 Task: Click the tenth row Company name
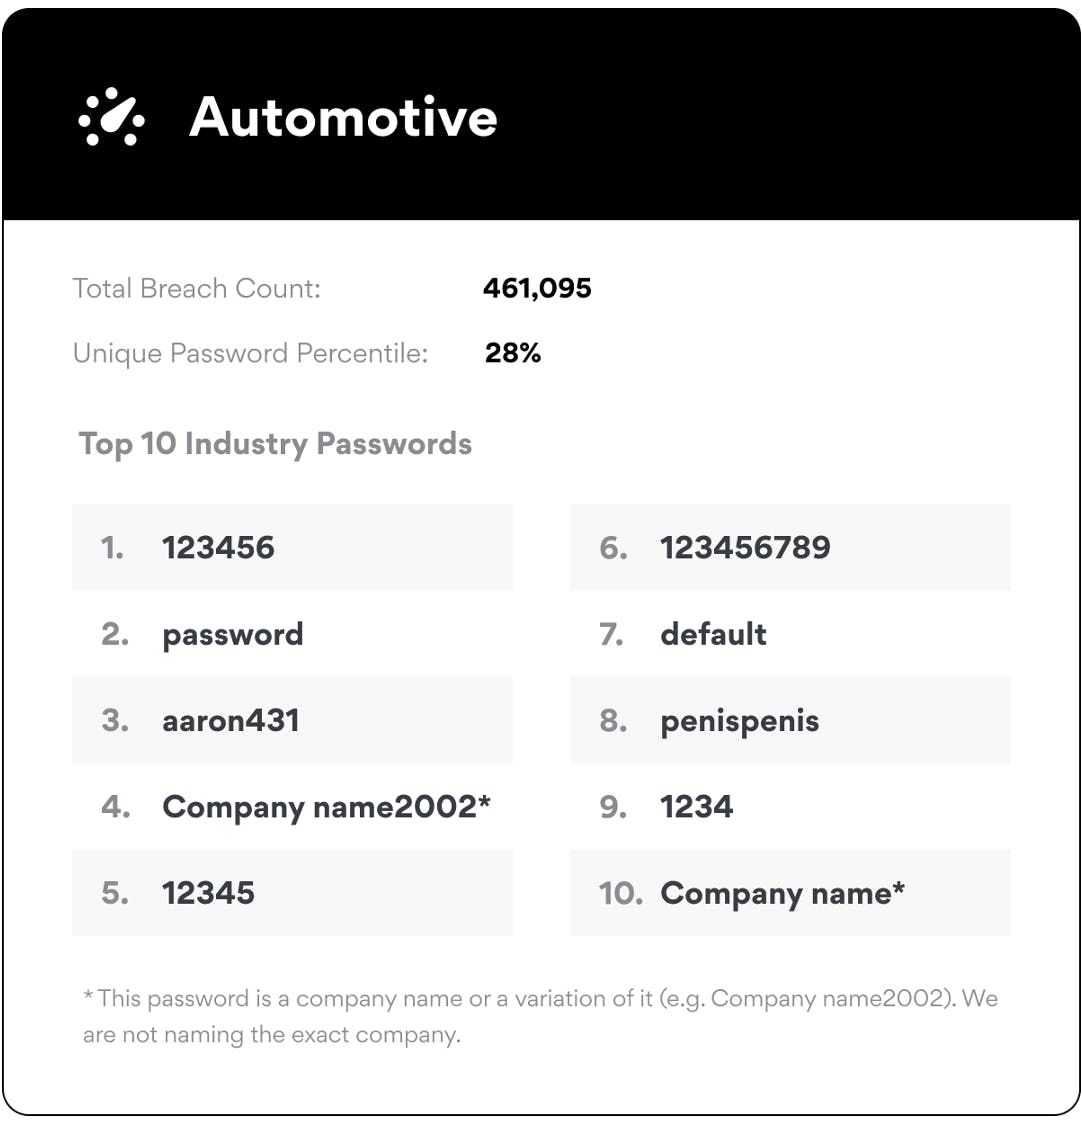[x=790, y=893]
